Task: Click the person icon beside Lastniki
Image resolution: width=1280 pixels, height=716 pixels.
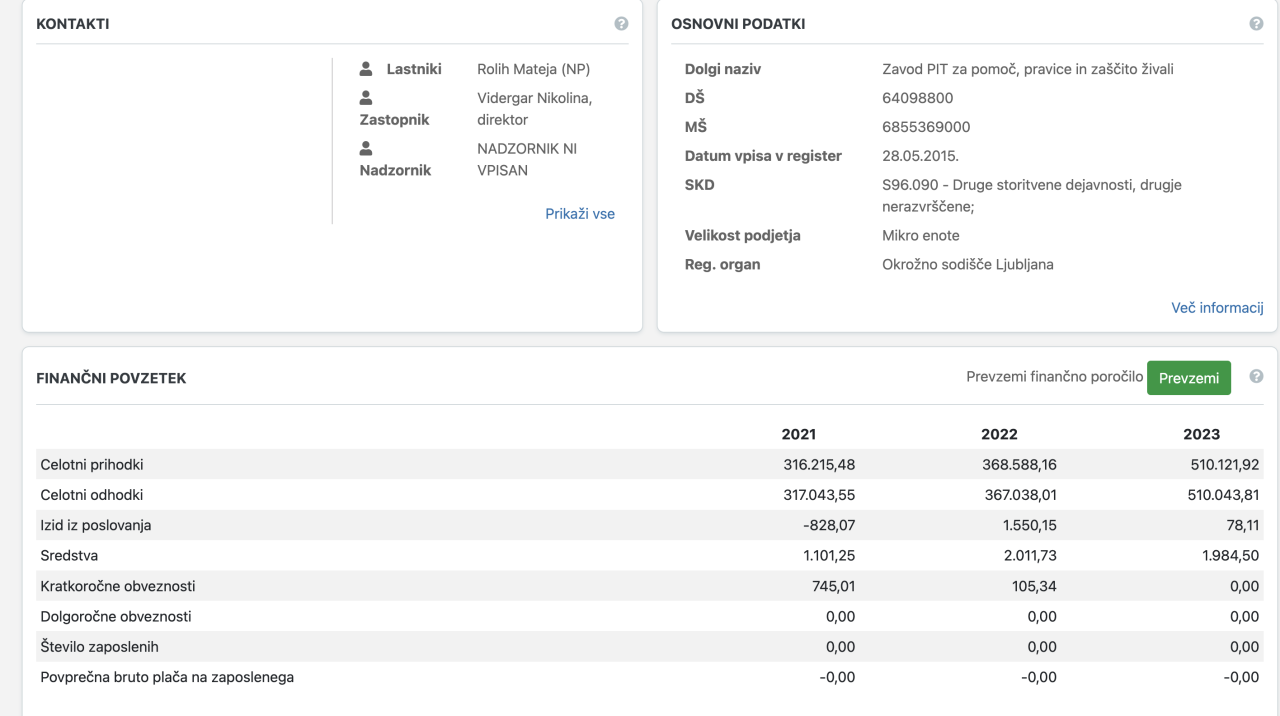Action: tap(366, 69)
